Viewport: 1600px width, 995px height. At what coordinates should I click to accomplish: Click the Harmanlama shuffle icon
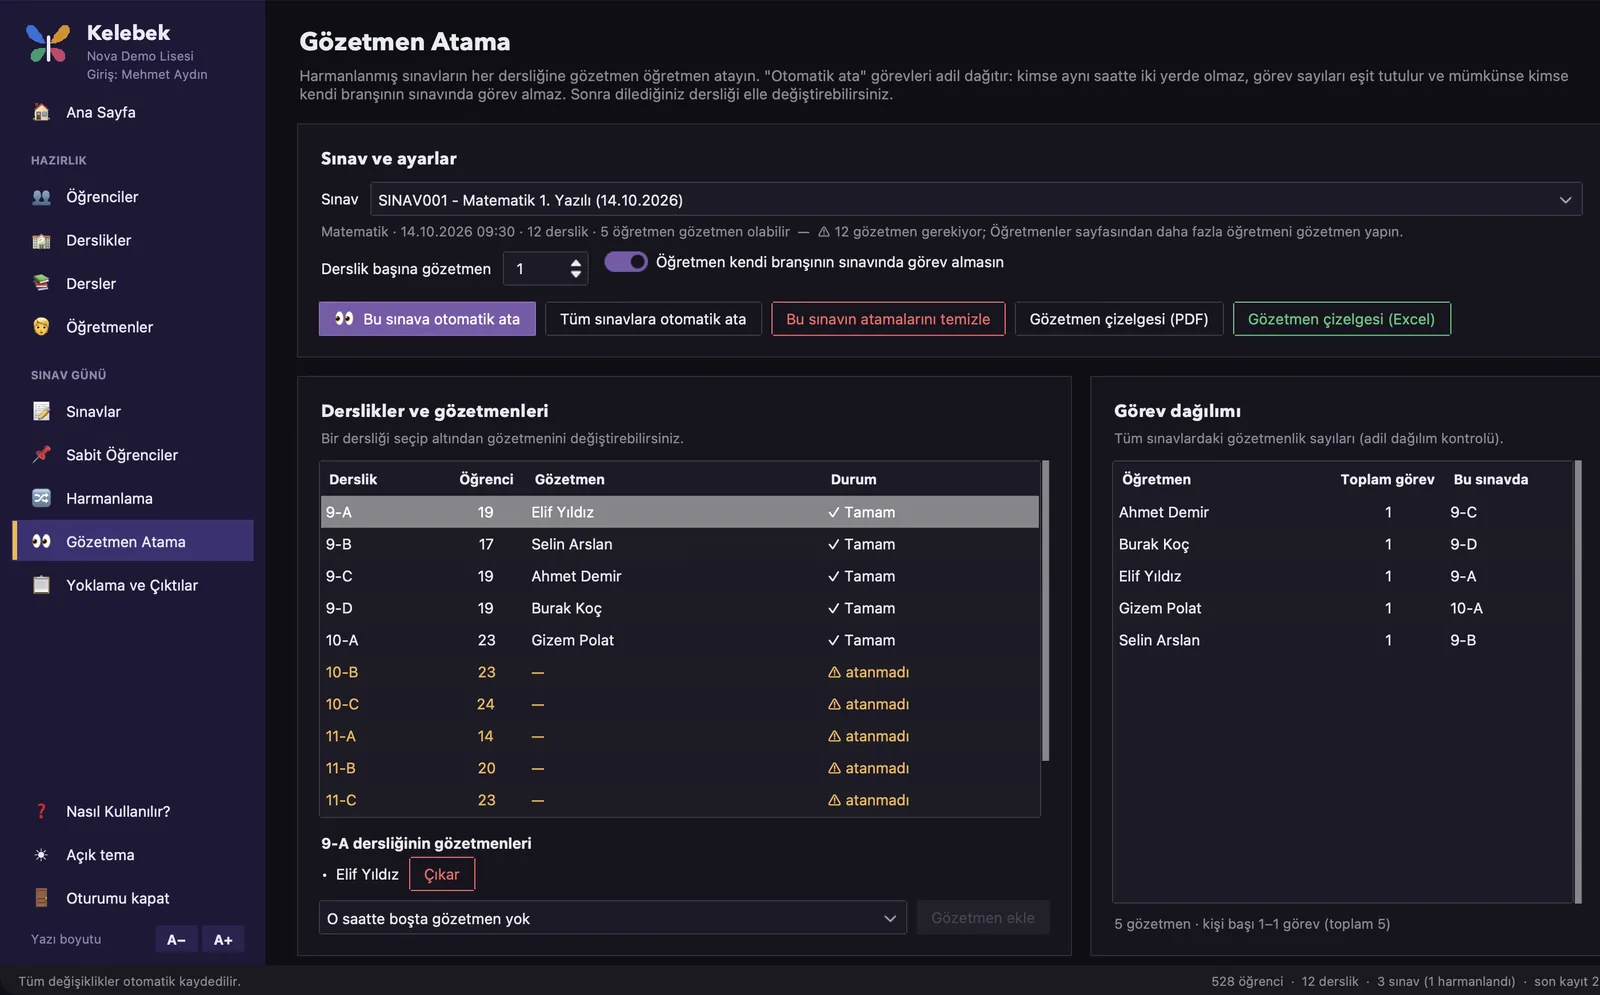click(x=41, y=498)
